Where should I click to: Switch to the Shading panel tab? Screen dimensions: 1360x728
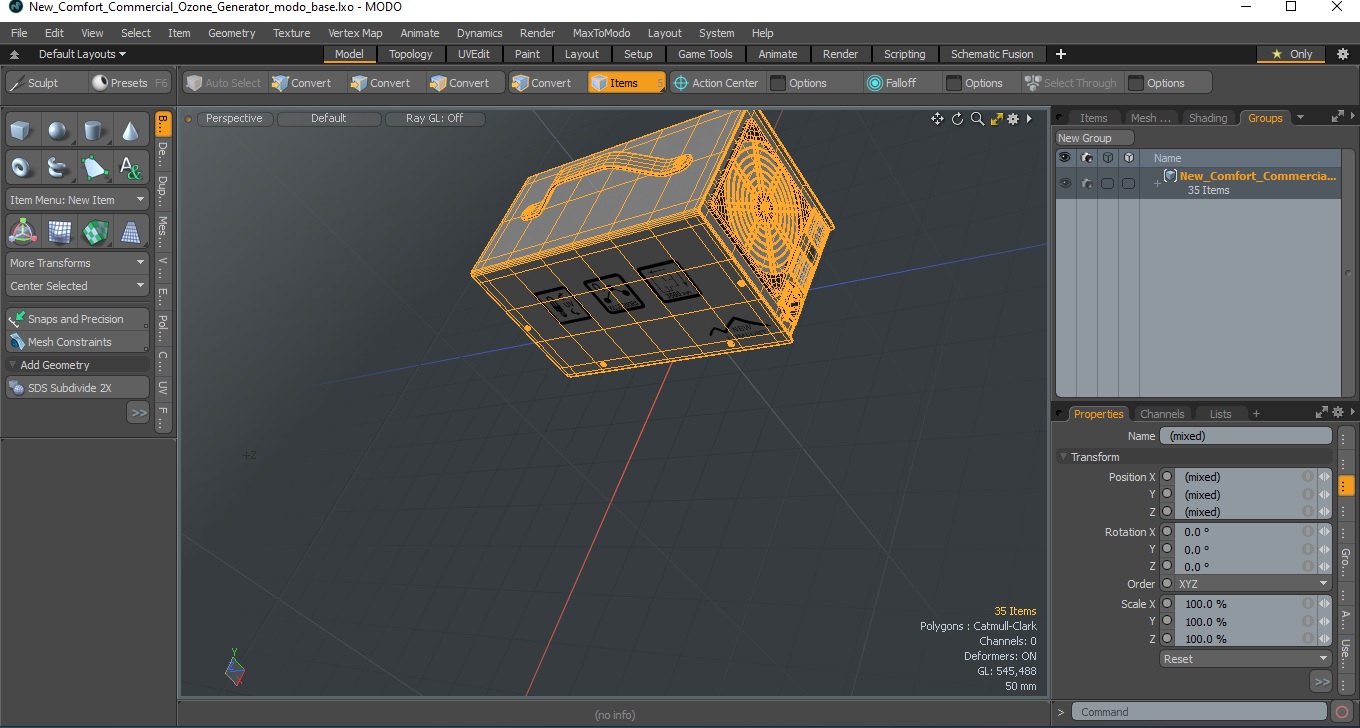1208,118
